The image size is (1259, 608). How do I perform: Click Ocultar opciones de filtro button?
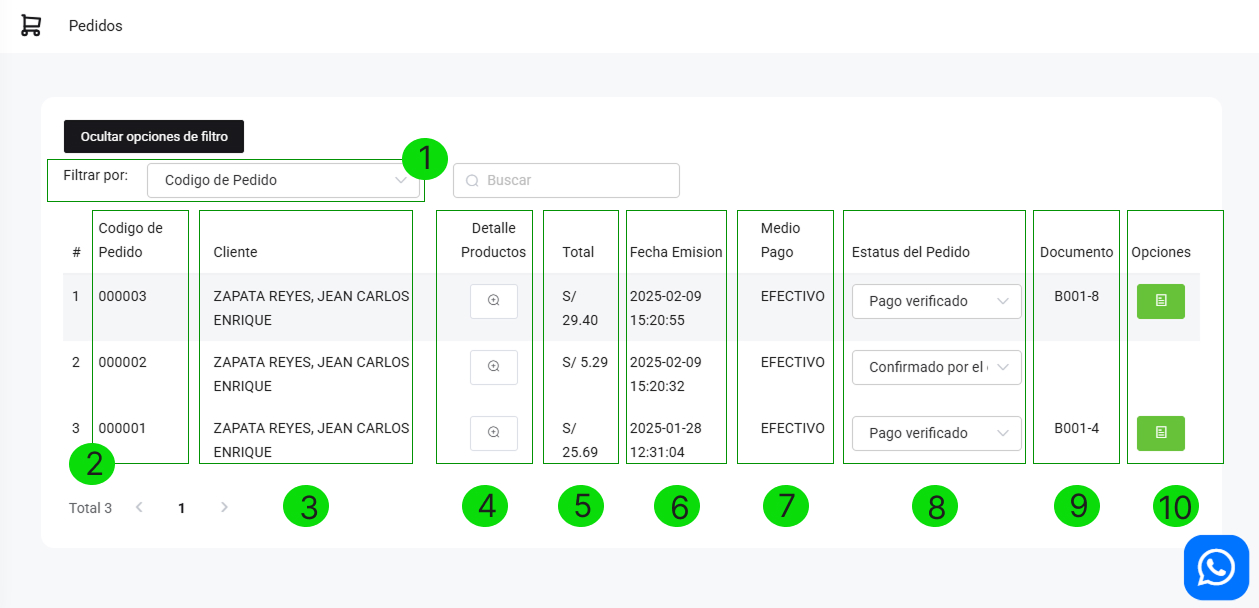154,136
